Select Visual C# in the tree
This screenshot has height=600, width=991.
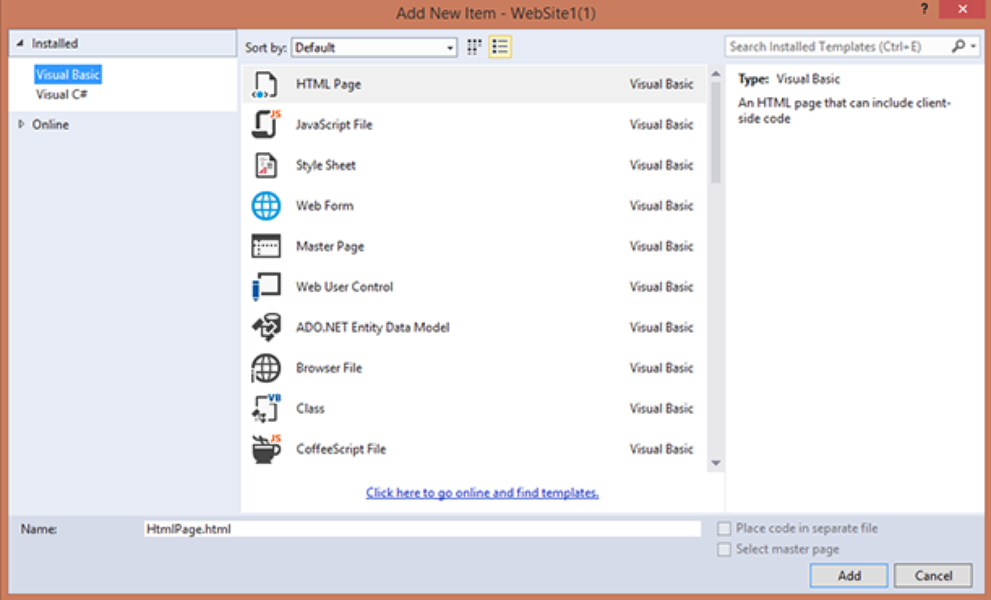tap(61, 95)
